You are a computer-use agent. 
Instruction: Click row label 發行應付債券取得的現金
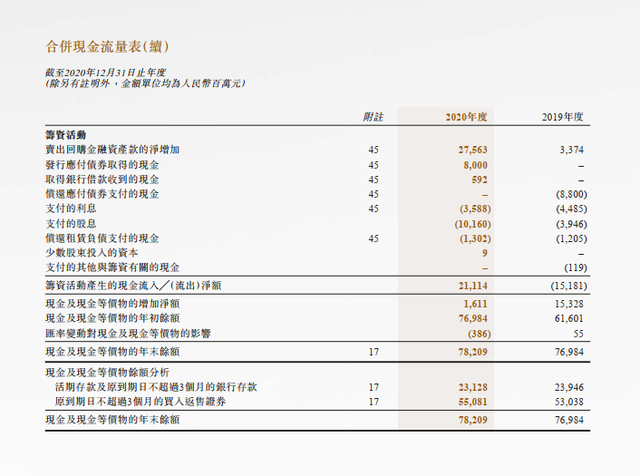pyautogui.click(x=102, y=165)
